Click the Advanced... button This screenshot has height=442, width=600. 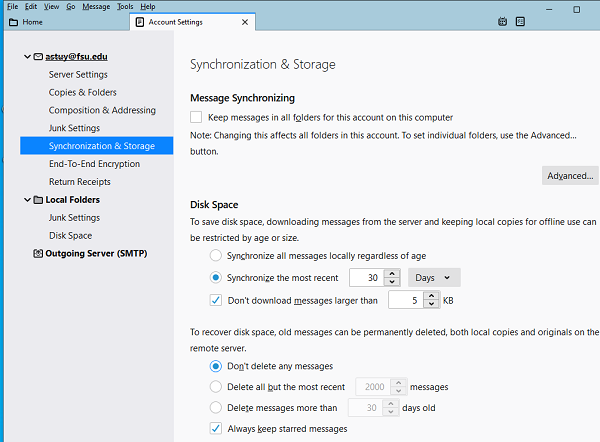(x=570, y=176)
